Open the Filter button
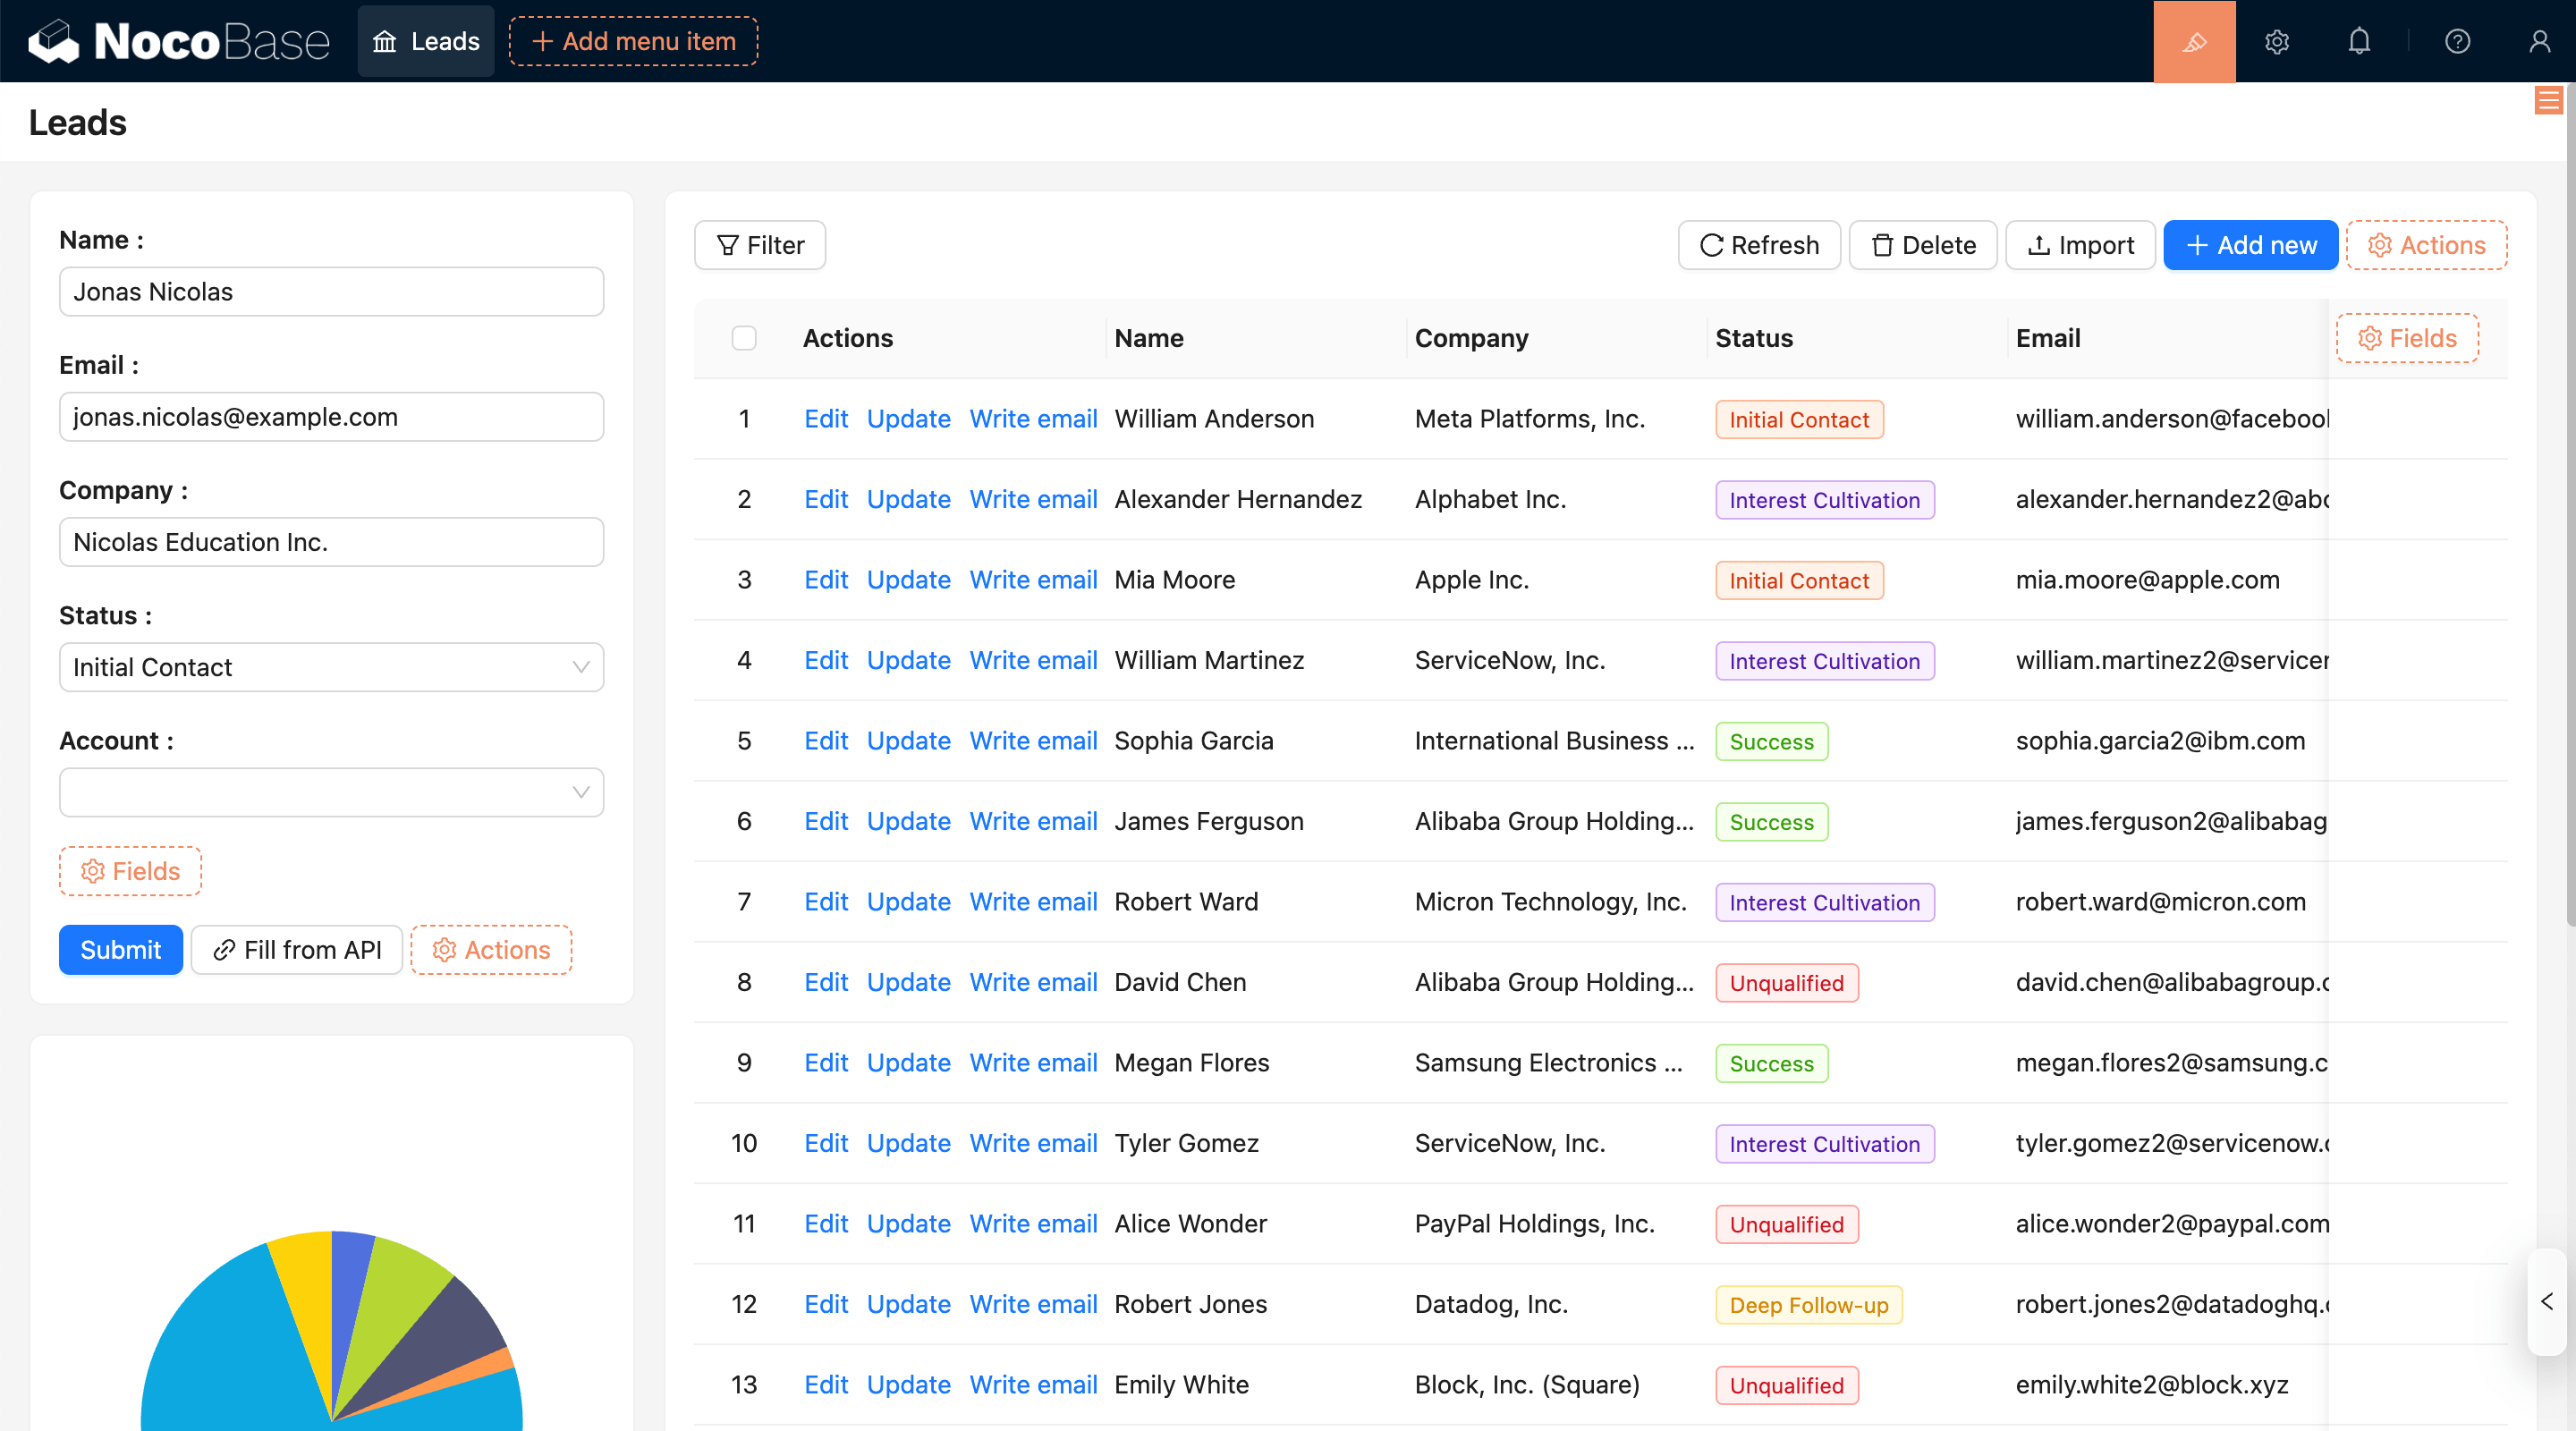 [x=760, y=245]
